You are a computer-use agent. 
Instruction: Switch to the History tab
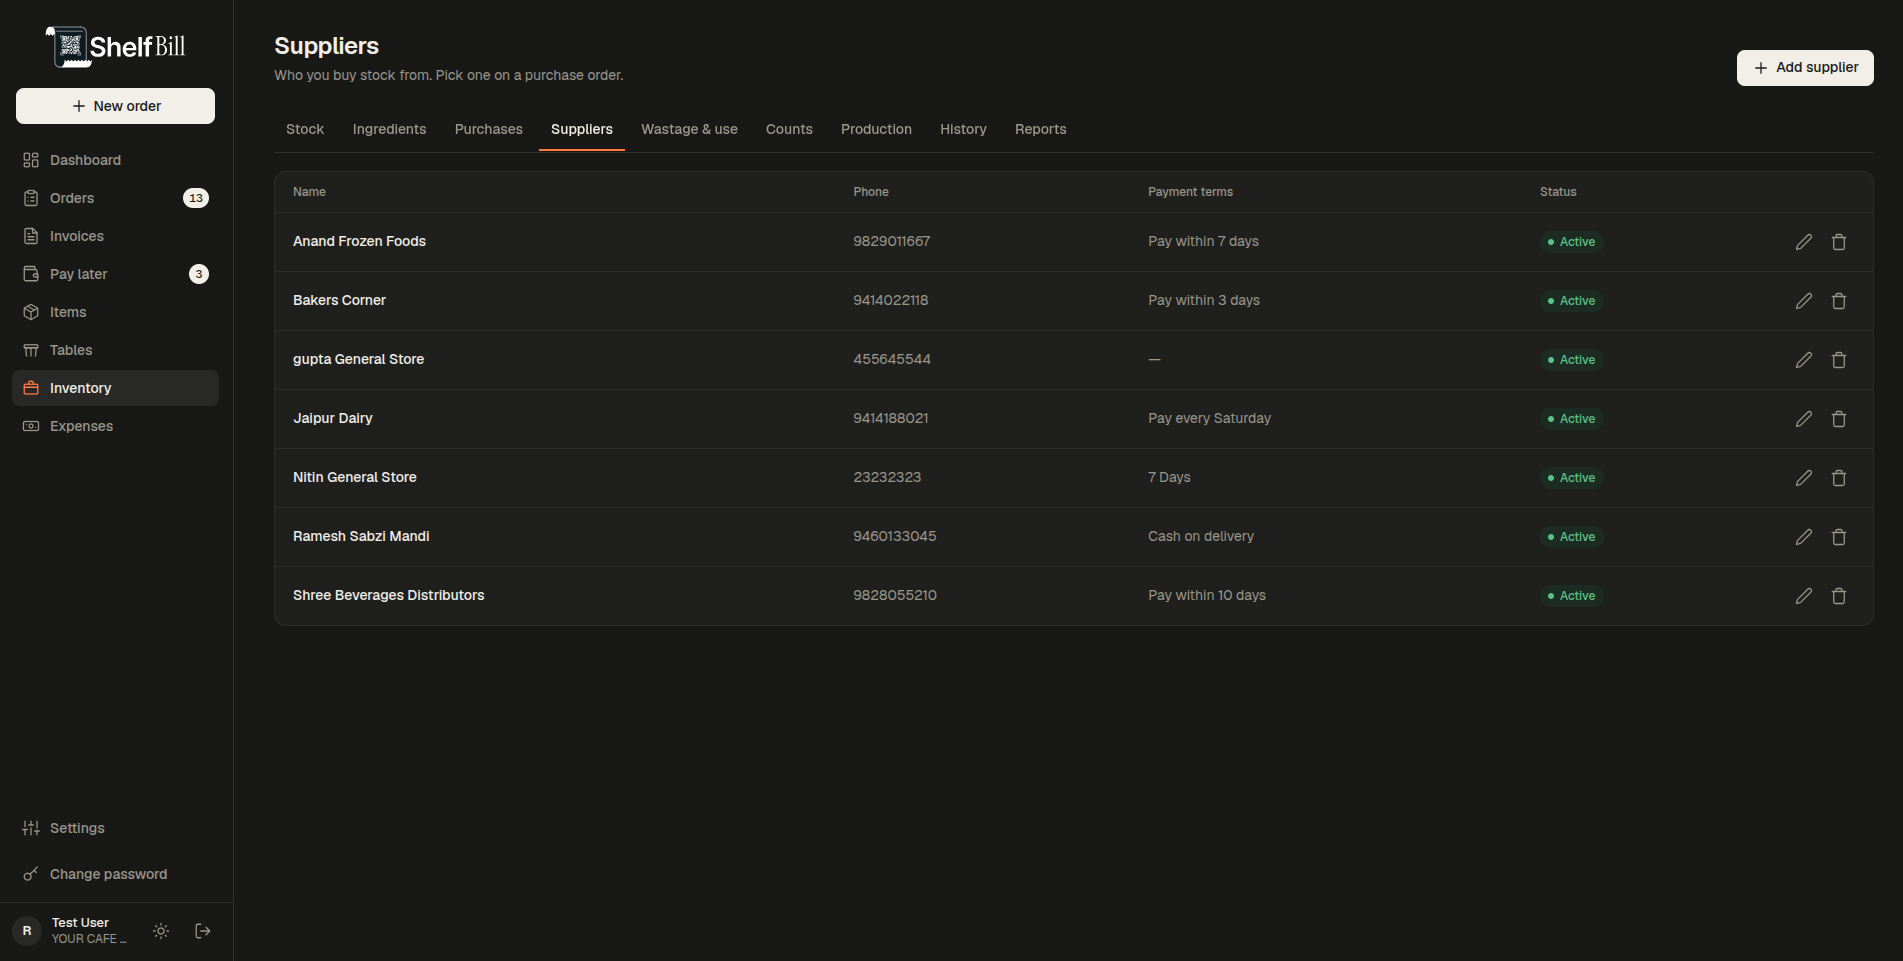963,129
